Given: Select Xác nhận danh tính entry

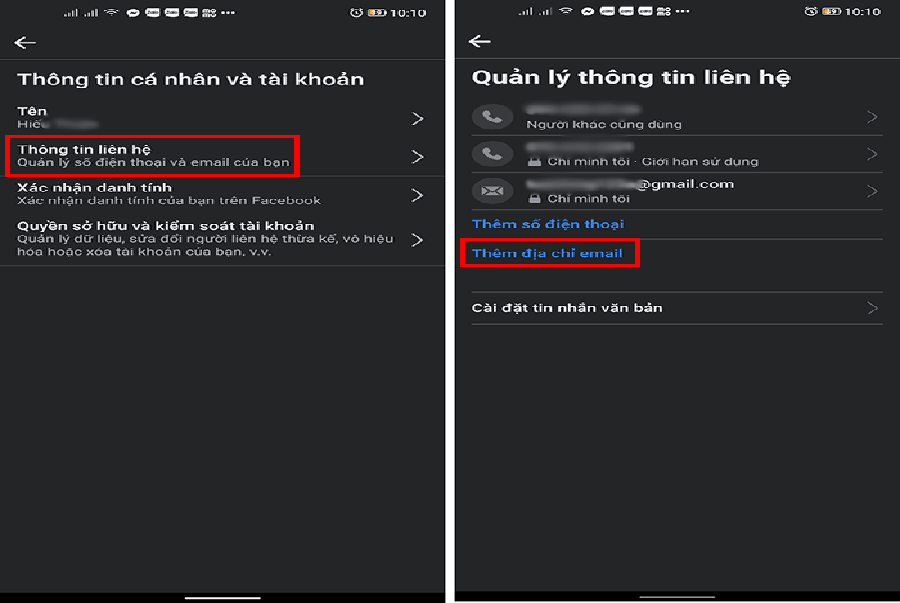Looking at the screenshot, I should [222, 194].
